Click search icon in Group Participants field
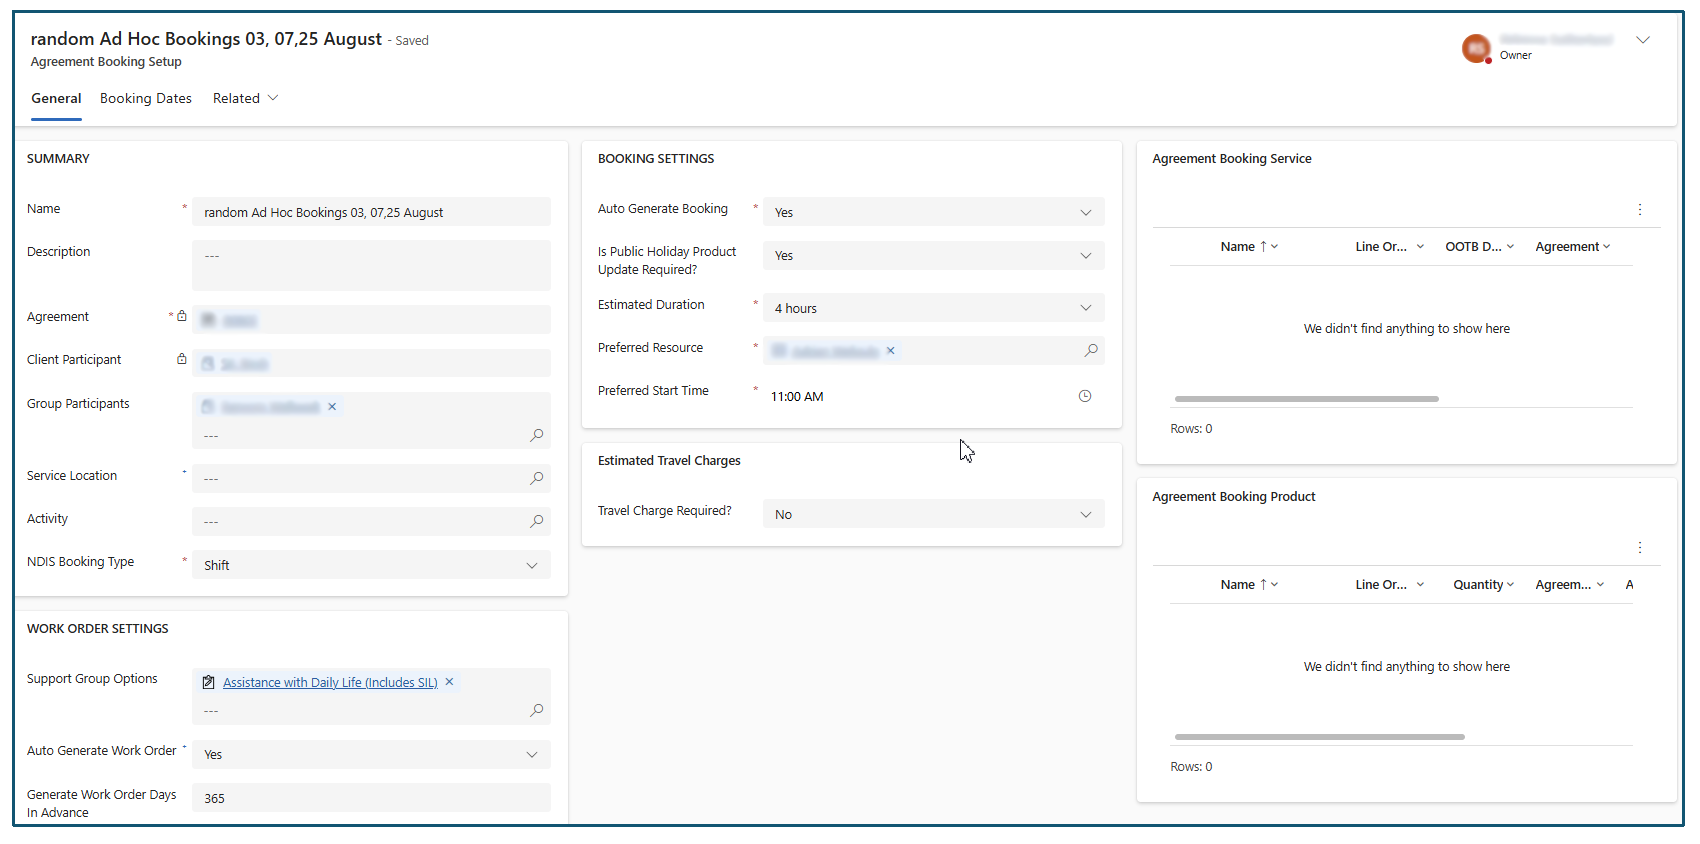Viewport: 1700px width, 844px height. click(537, 436)
